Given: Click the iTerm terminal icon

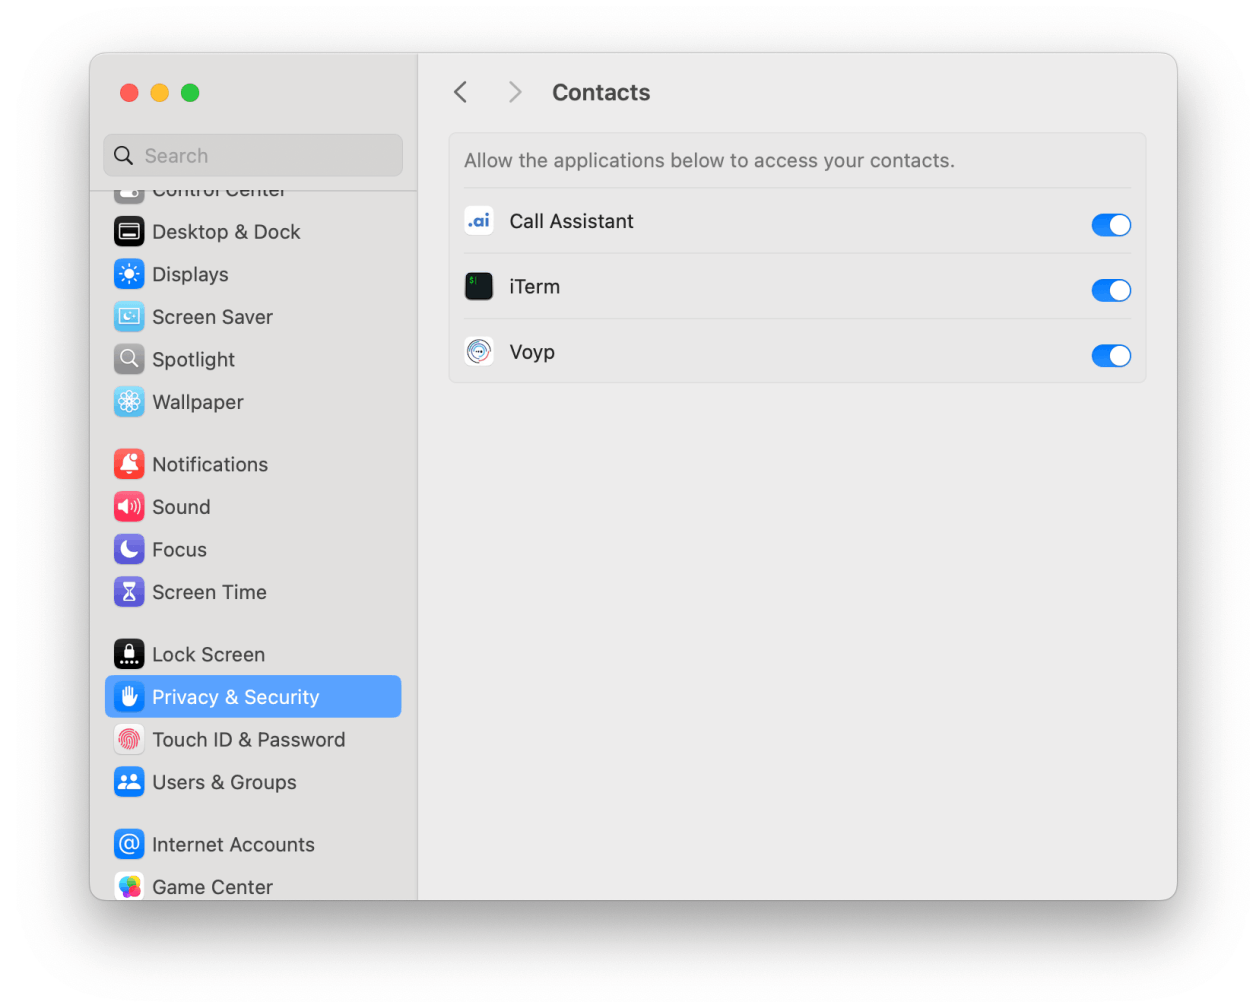Looking at the screenshot, I should pyautogui.click(x=479, y=286).
